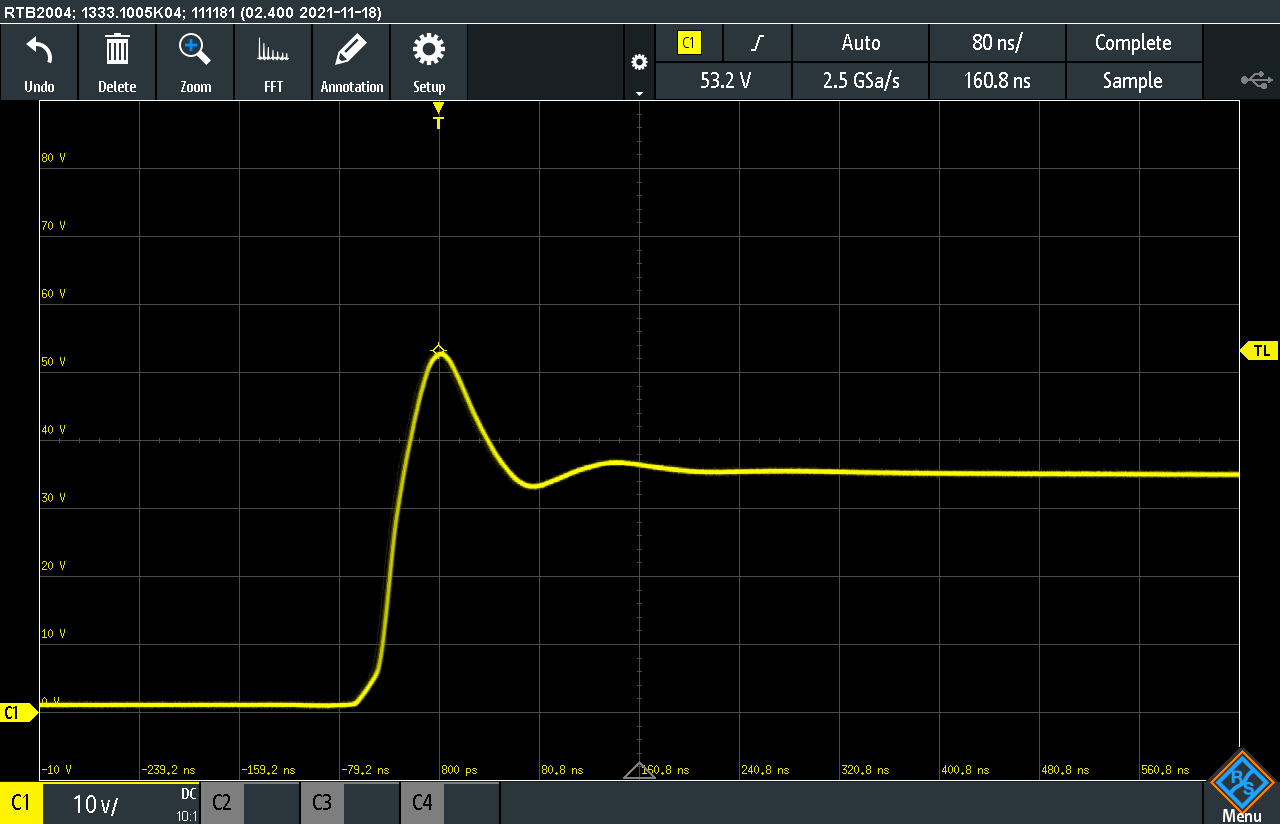The width and height of the screenshot is (1280, 824).
Task: Click the TL trigger level marker
Action: point(1260,351)
